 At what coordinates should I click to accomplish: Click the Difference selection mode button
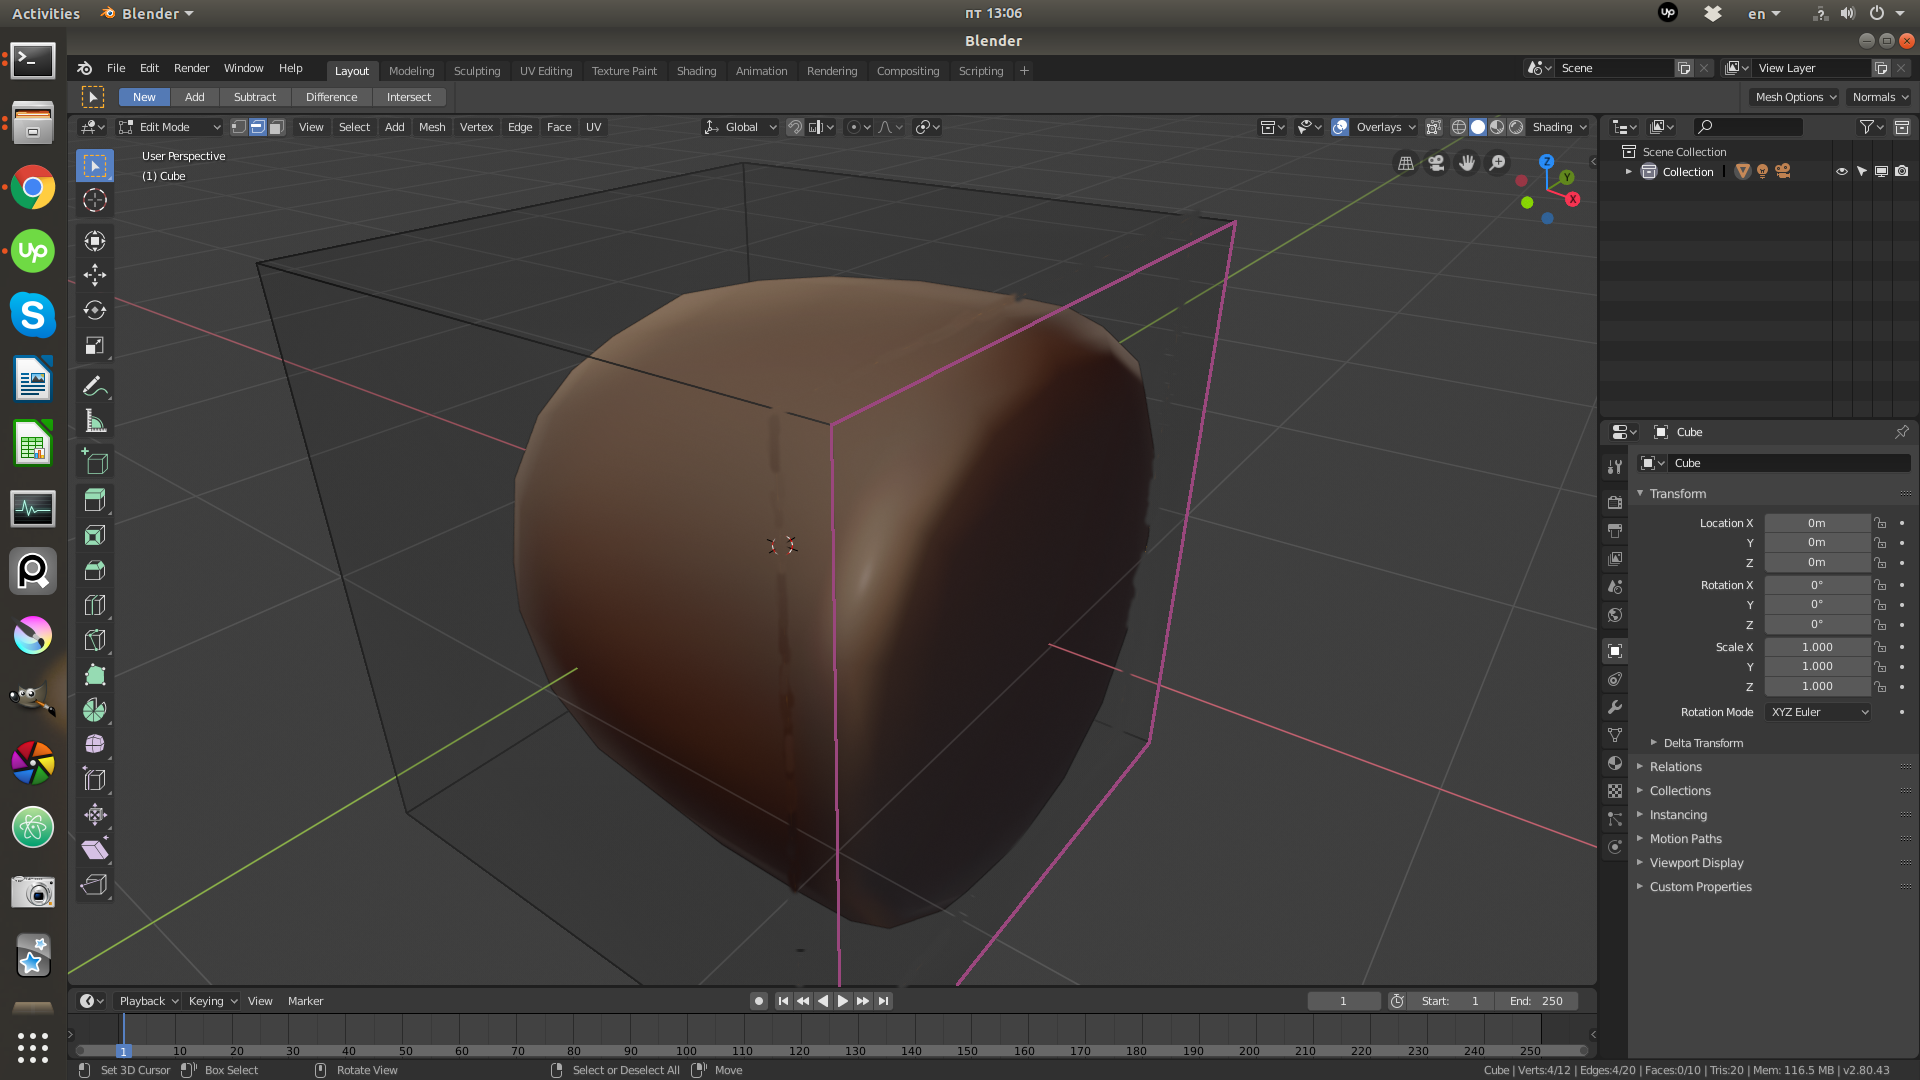(x=331, y=97)
